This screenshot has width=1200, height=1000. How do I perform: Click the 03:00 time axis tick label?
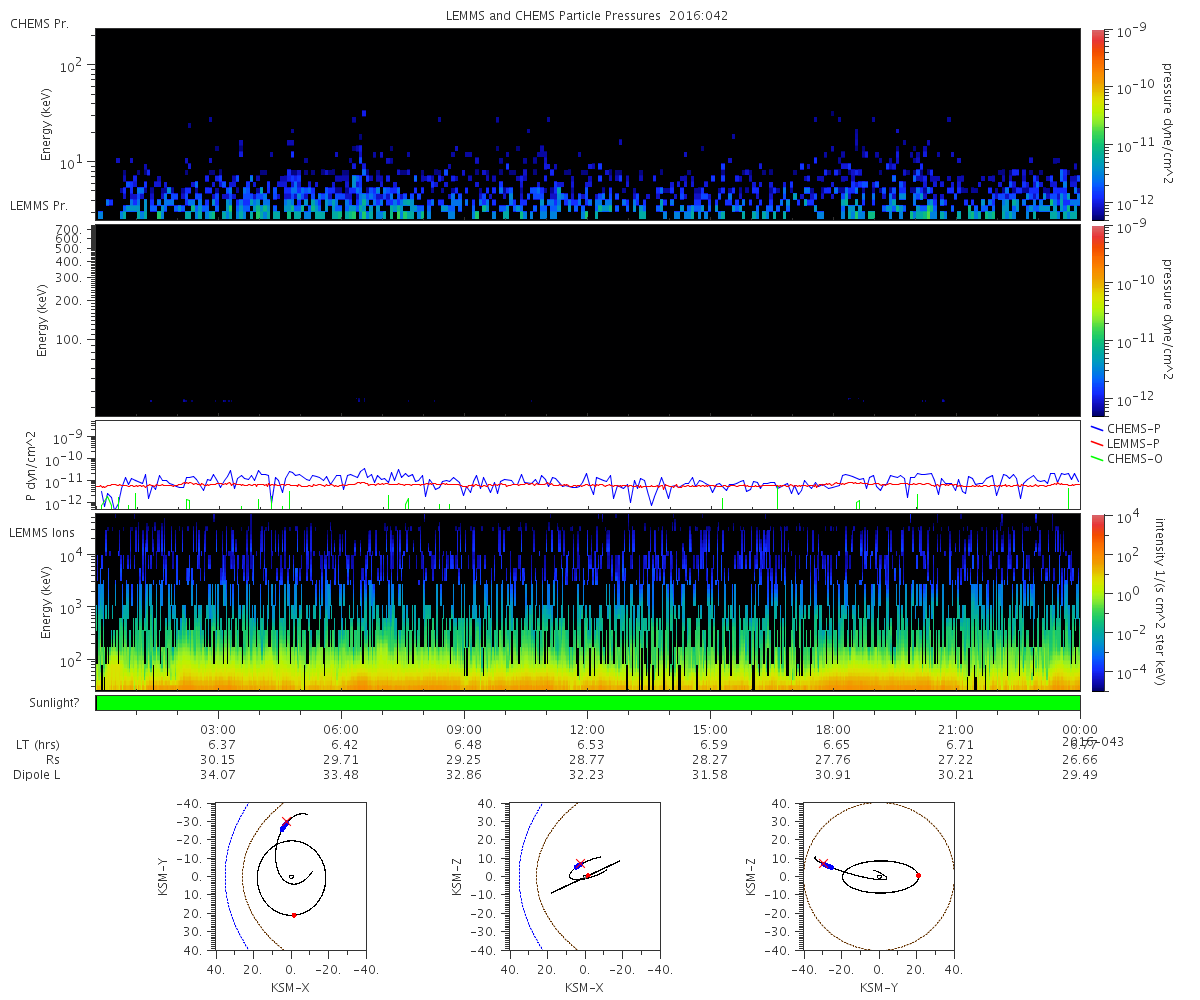[218, 729]
